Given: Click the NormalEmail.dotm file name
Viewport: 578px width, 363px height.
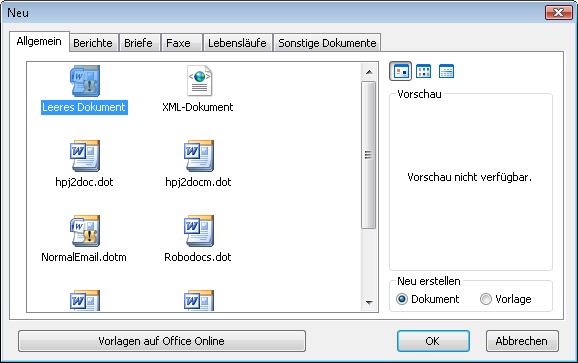Looking at the screenshot, I should [84, 257].
